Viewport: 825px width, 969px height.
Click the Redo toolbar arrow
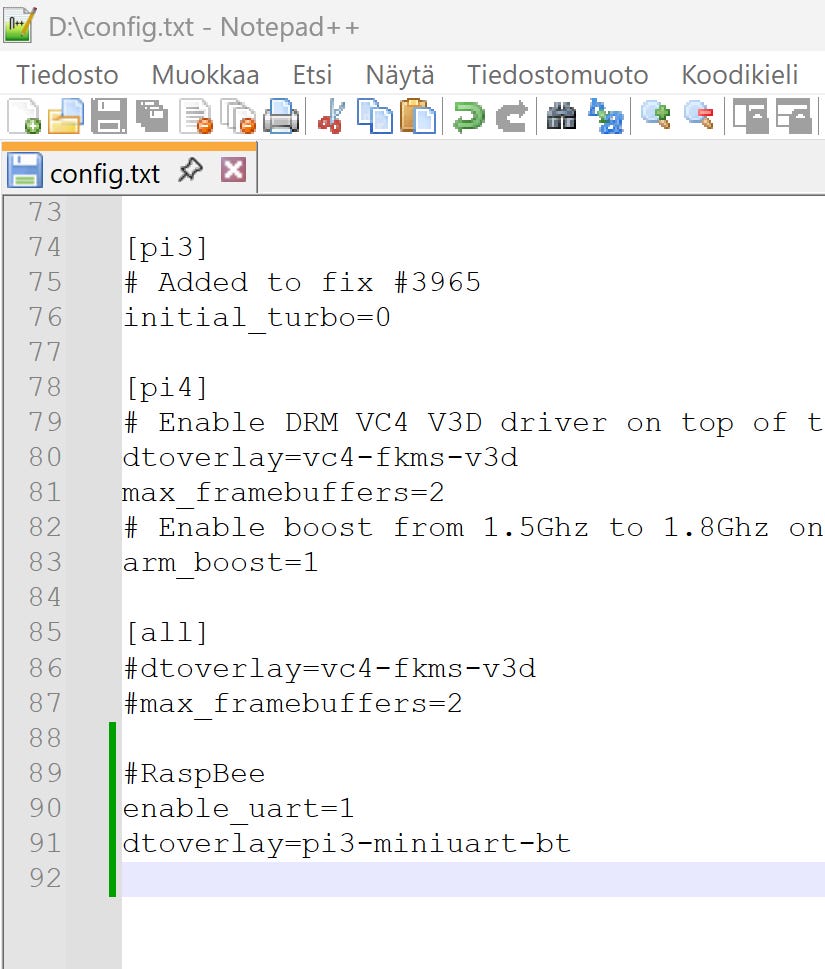pyautogui.click(x=512, y=116)
